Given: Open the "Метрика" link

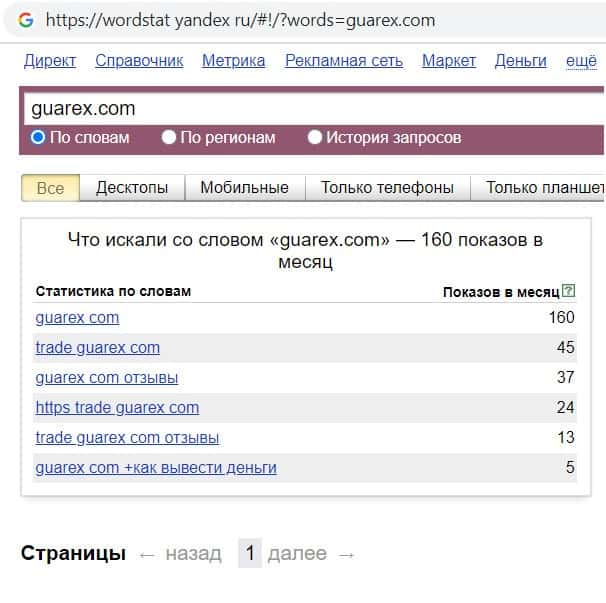Looking at the screenshot, I should click(233, 61).
